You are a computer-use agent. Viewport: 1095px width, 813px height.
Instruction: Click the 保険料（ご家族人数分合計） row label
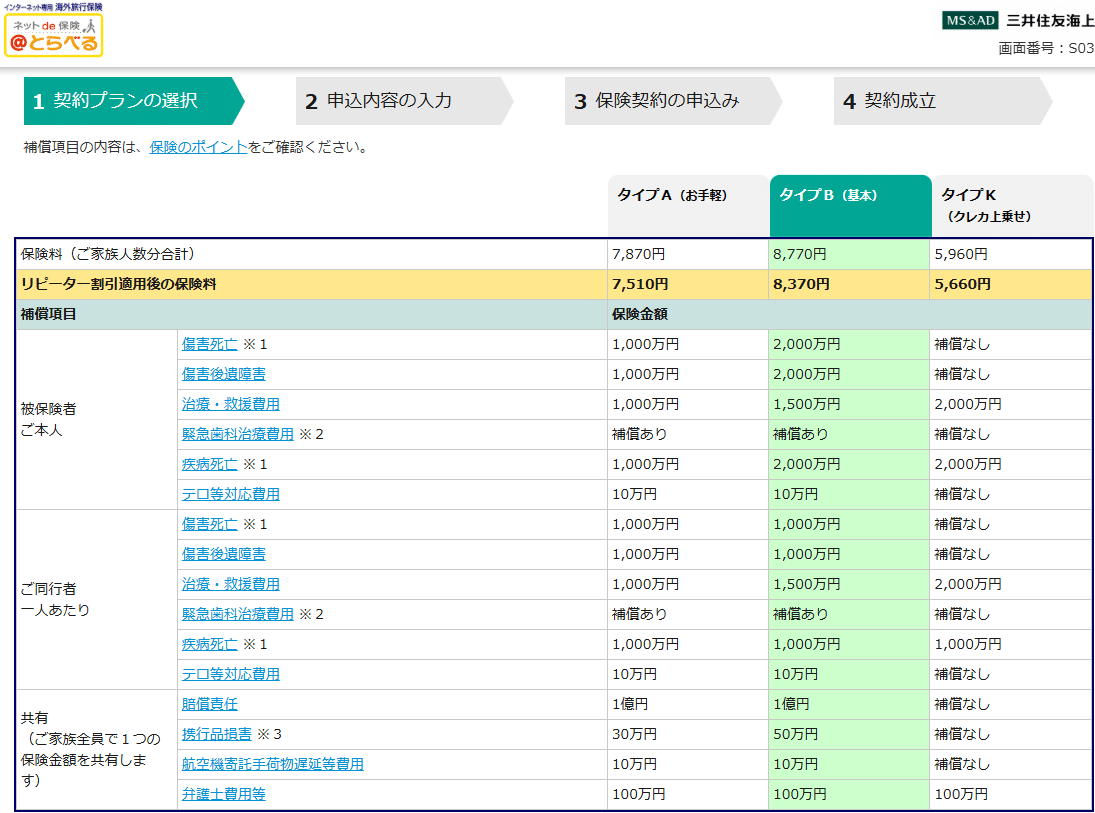click(108, 254)
